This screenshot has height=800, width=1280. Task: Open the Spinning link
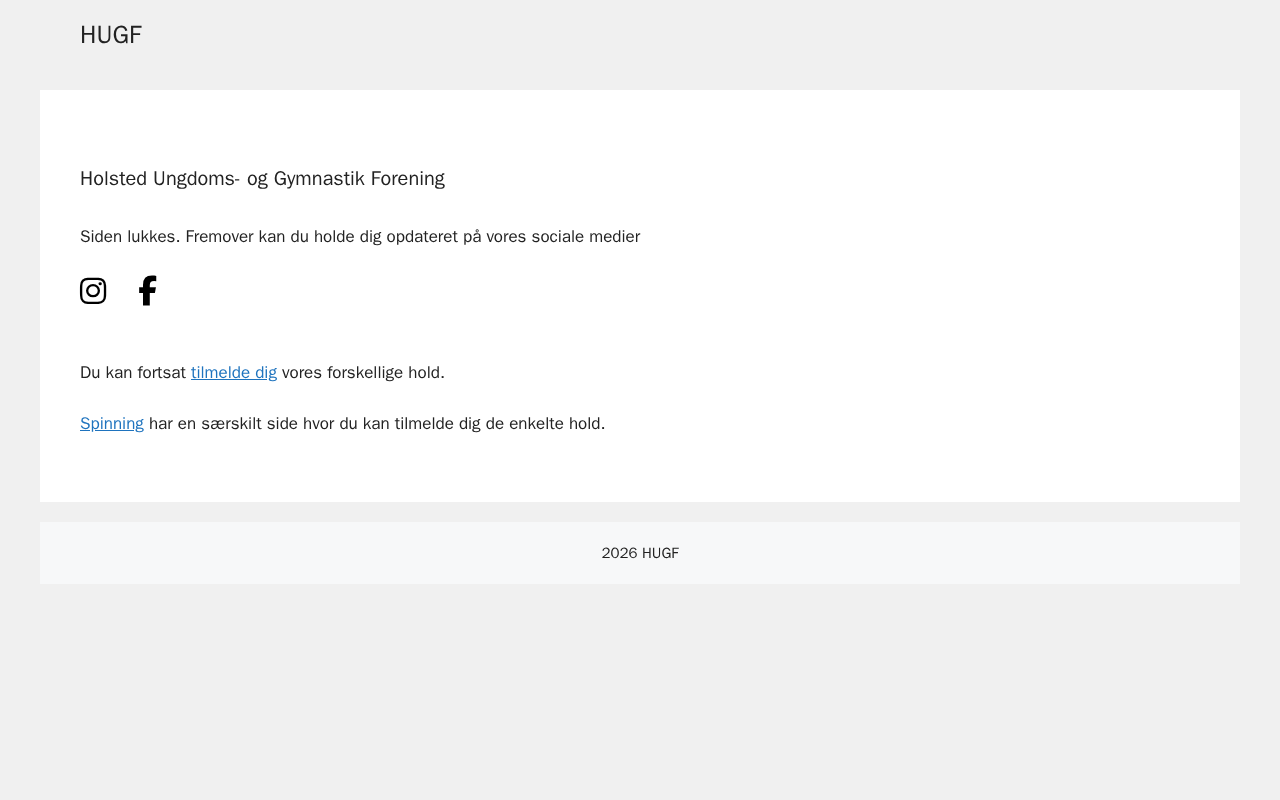point(112,424)
